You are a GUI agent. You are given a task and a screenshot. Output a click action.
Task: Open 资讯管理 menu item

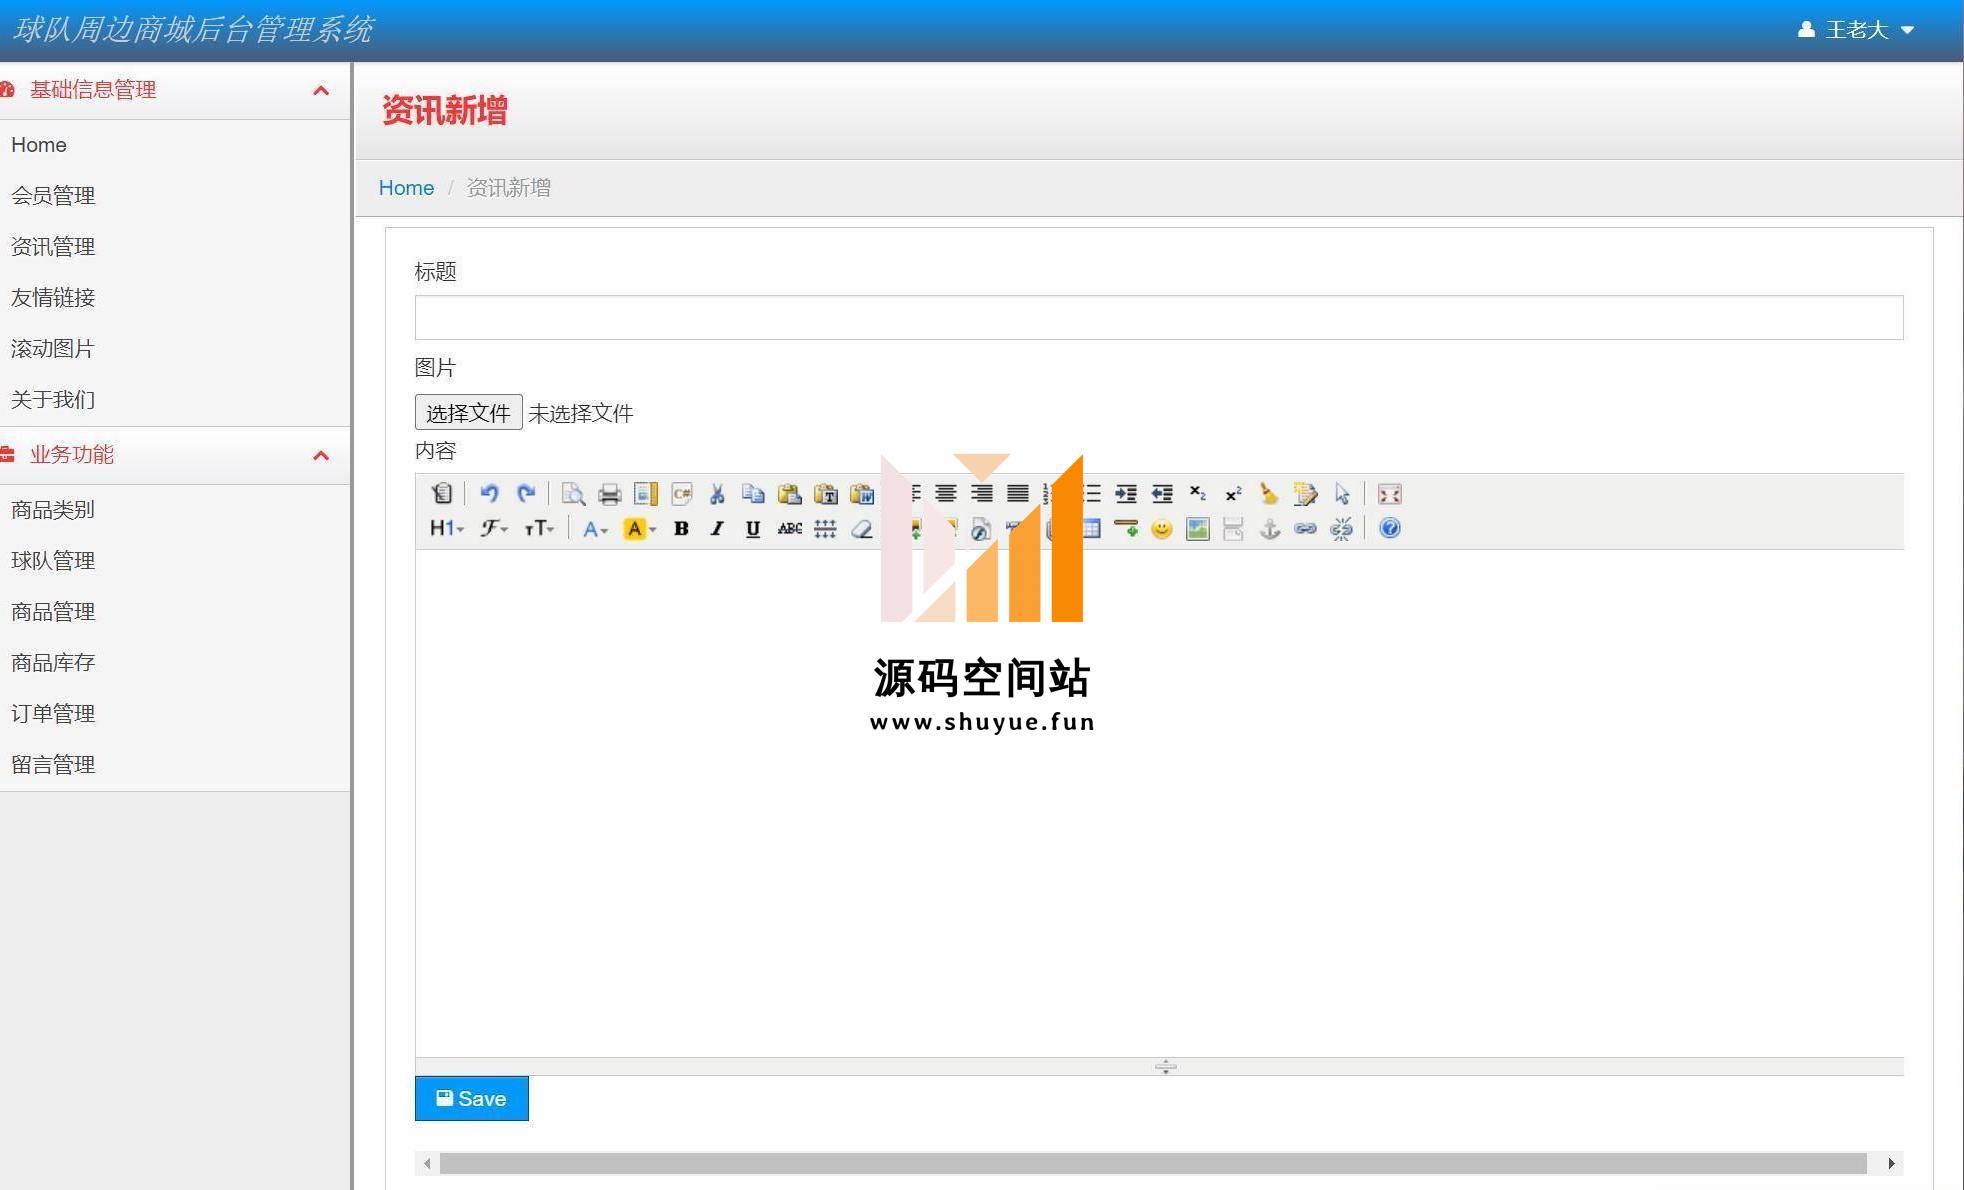pos(53,247)
